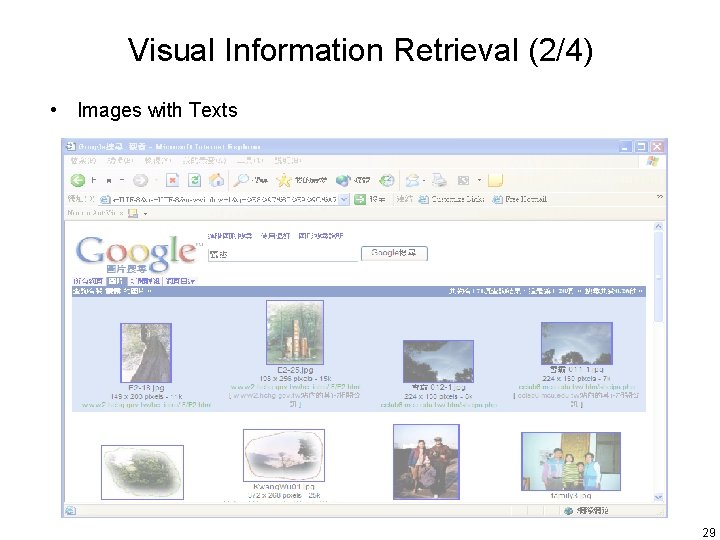This screenshot has width=720, height=540.
Task: Open the 011-1.jpg cloudy sky thumbnail
Action: (x=577, y=343)
